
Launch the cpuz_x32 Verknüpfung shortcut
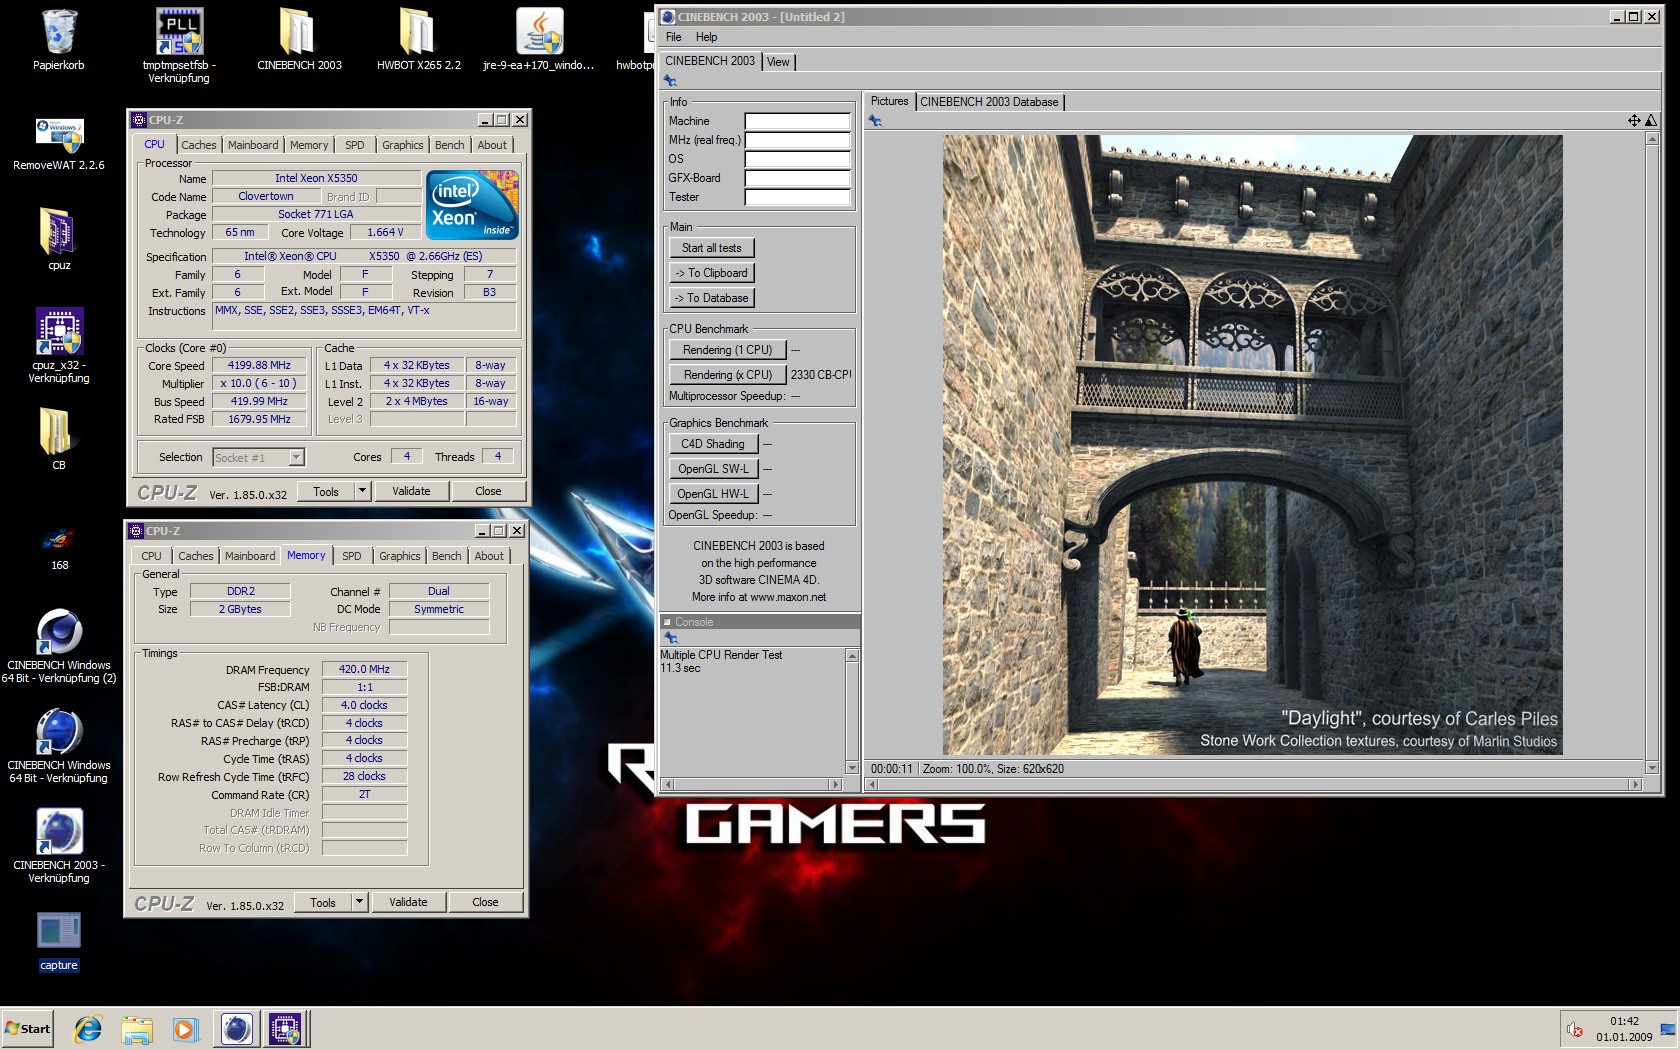[59, 332]
